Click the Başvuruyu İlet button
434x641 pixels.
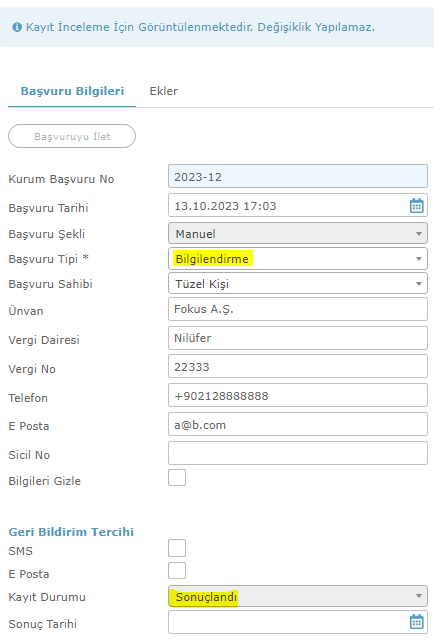[72, 136]
